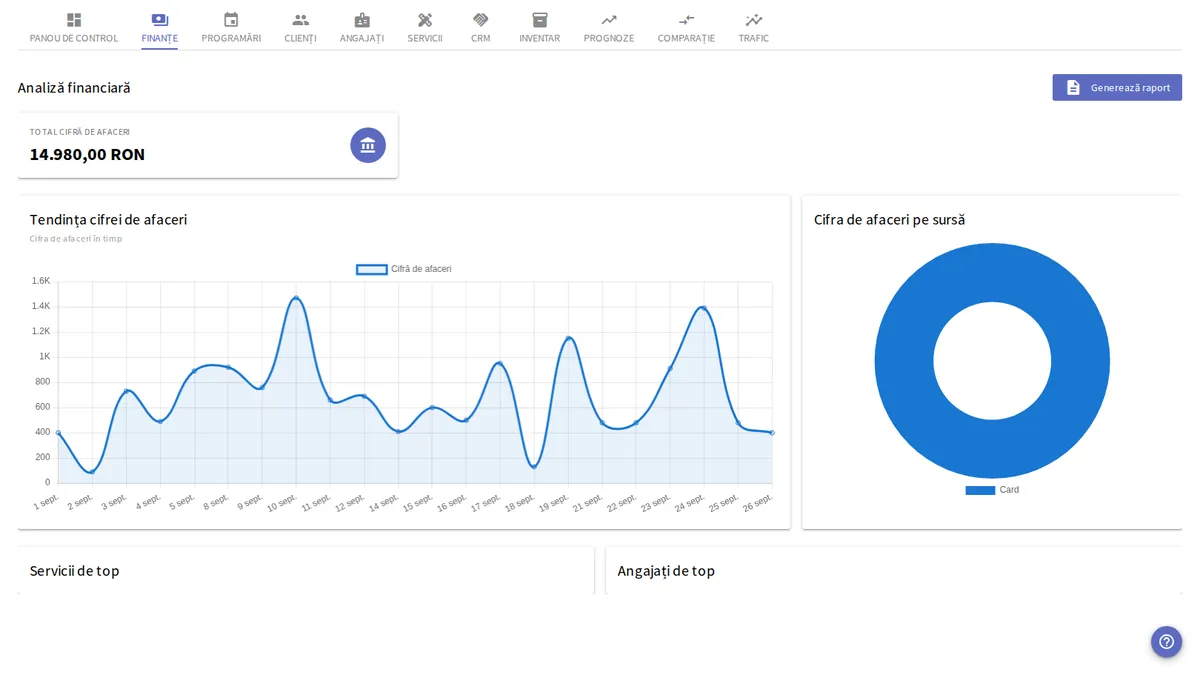Click the Tendința cifrei de afaceri title
This screenshot has width=1200, height=675.
pyautogui.click(x=108, y=219)
